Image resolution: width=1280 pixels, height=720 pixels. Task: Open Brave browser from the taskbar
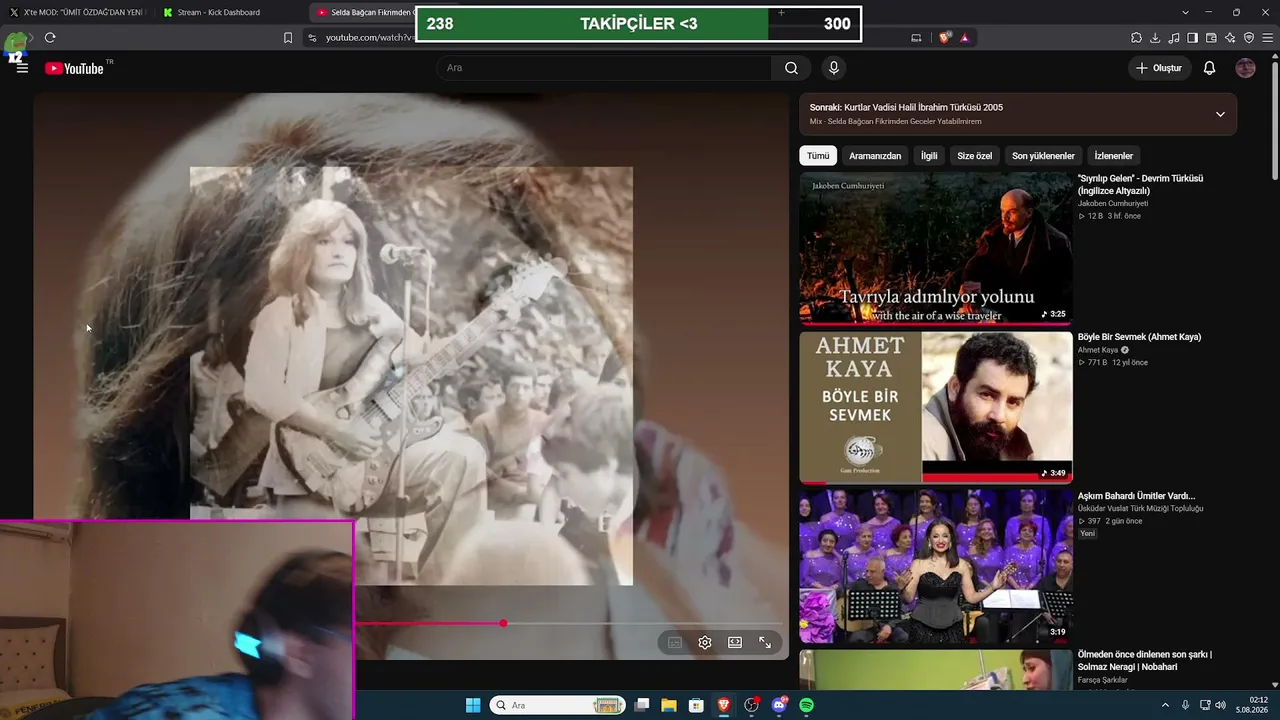pos(724,706)
